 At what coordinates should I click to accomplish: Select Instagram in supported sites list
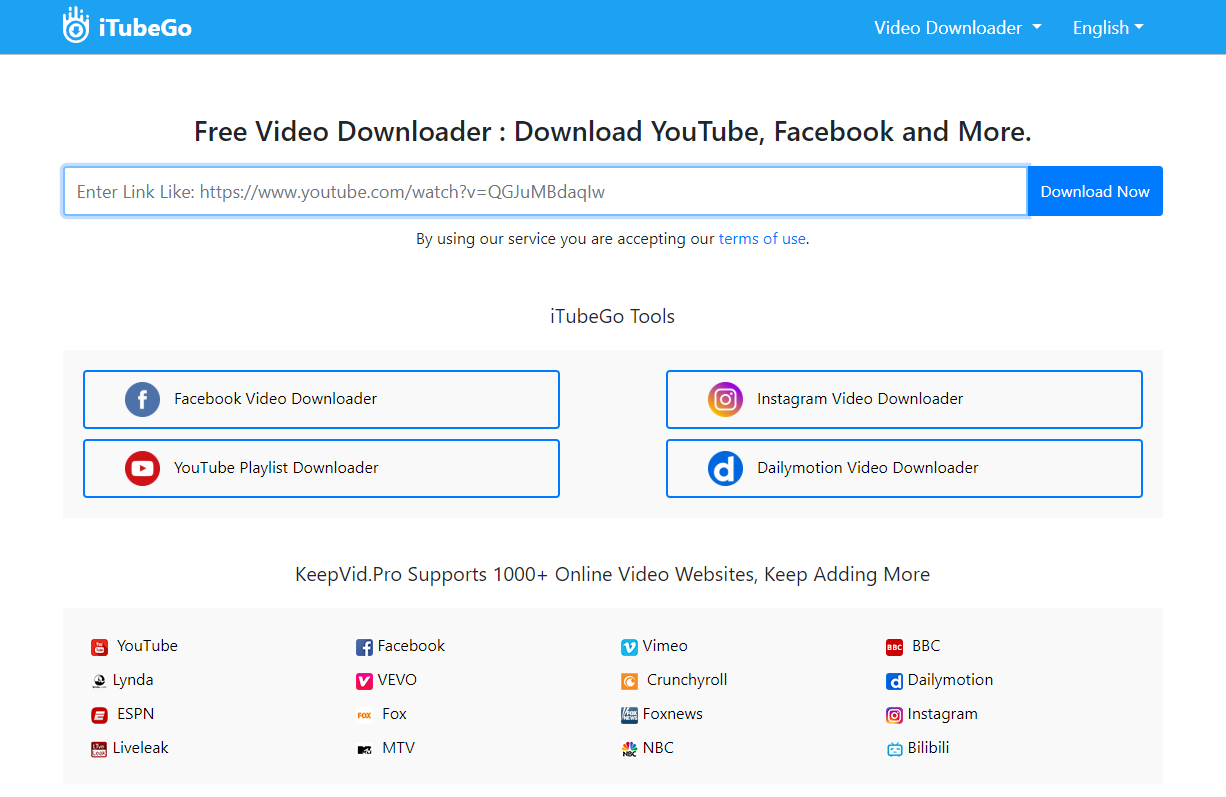943,714
